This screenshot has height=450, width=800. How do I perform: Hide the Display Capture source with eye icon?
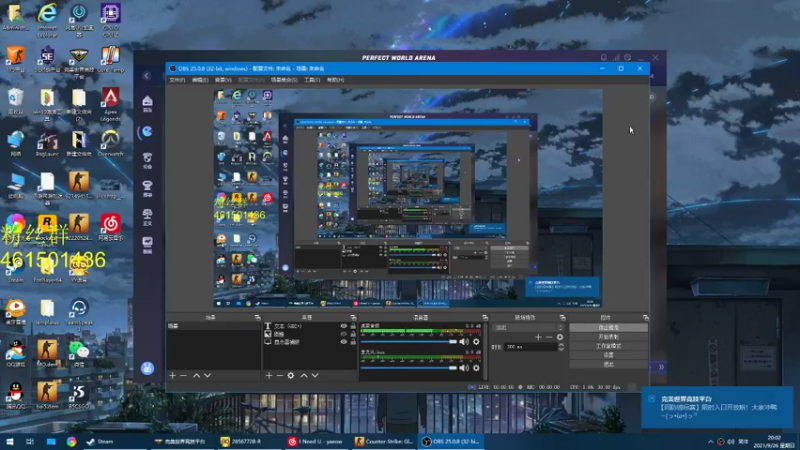[343, 342]
